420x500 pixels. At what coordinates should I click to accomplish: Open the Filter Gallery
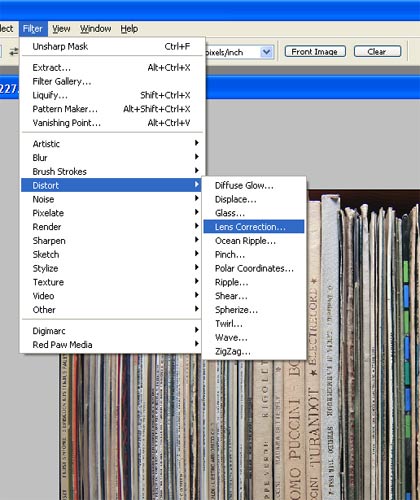coord(111,81)
